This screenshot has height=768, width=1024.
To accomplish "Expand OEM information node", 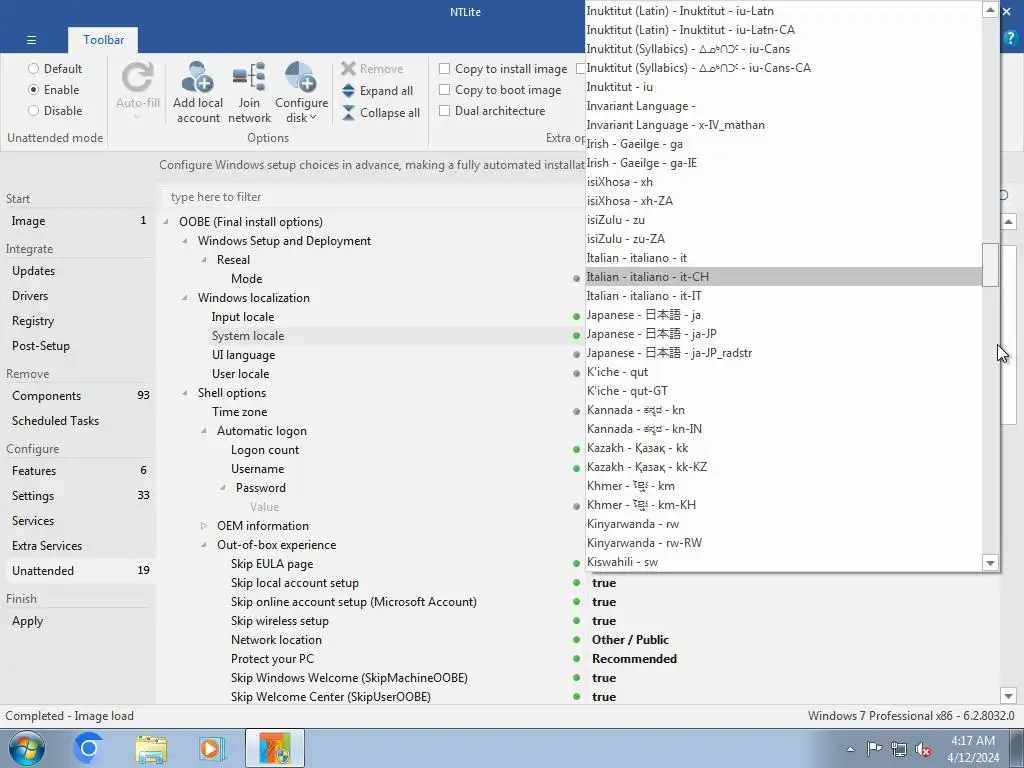I will (204, 526).
